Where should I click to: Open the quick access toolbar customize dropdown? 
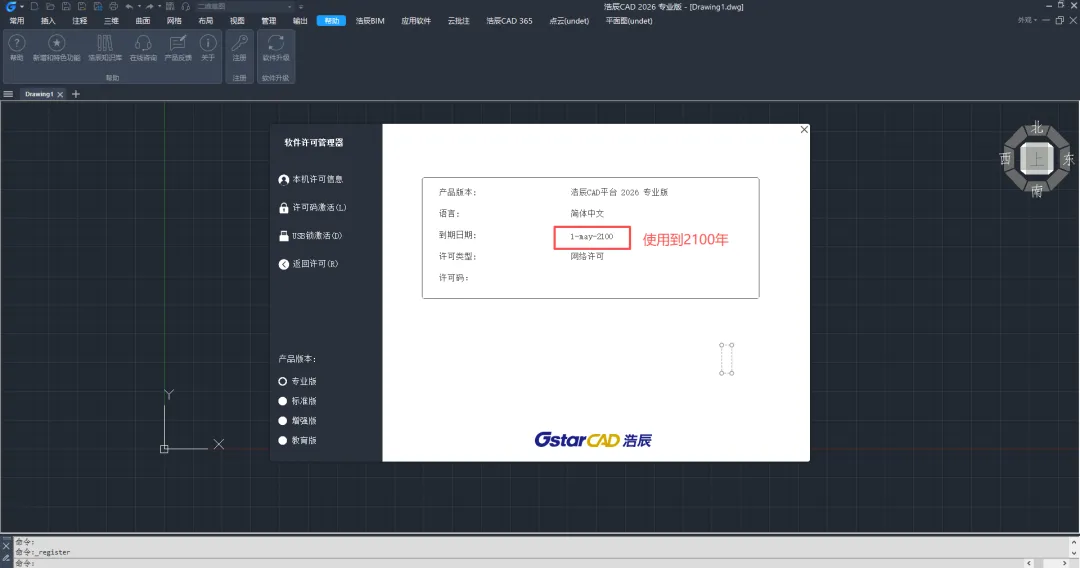301,7
